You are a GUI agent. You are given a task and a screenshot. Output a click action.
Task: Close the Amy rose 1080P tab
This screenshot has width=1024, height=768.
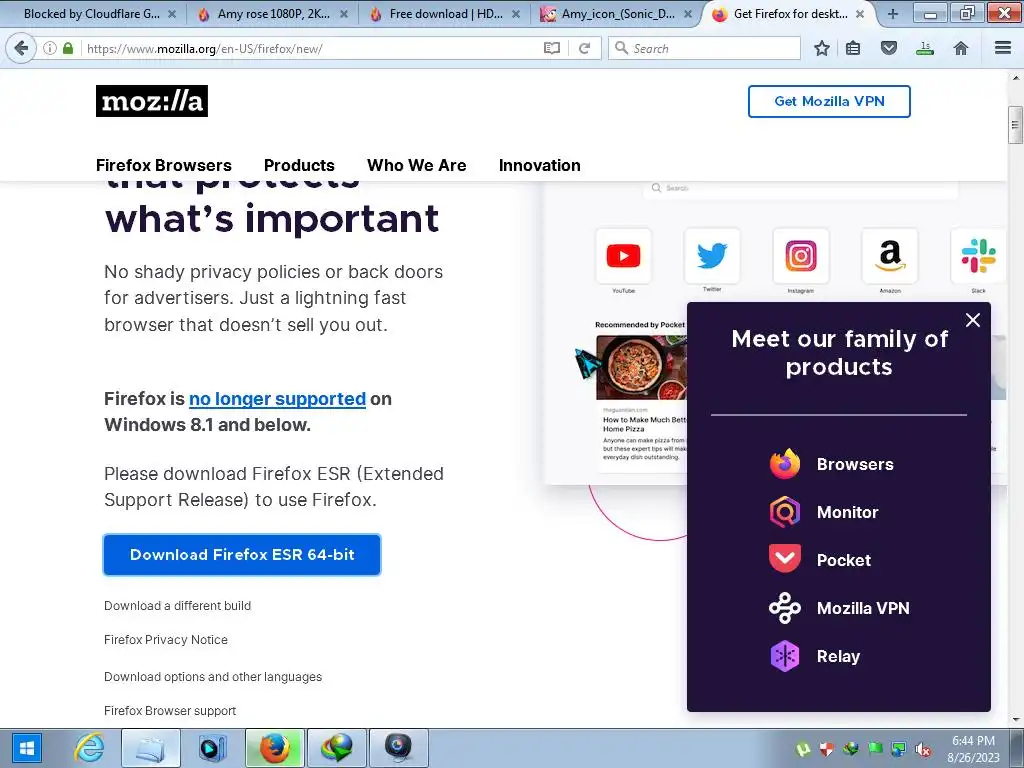click(344, 14)
